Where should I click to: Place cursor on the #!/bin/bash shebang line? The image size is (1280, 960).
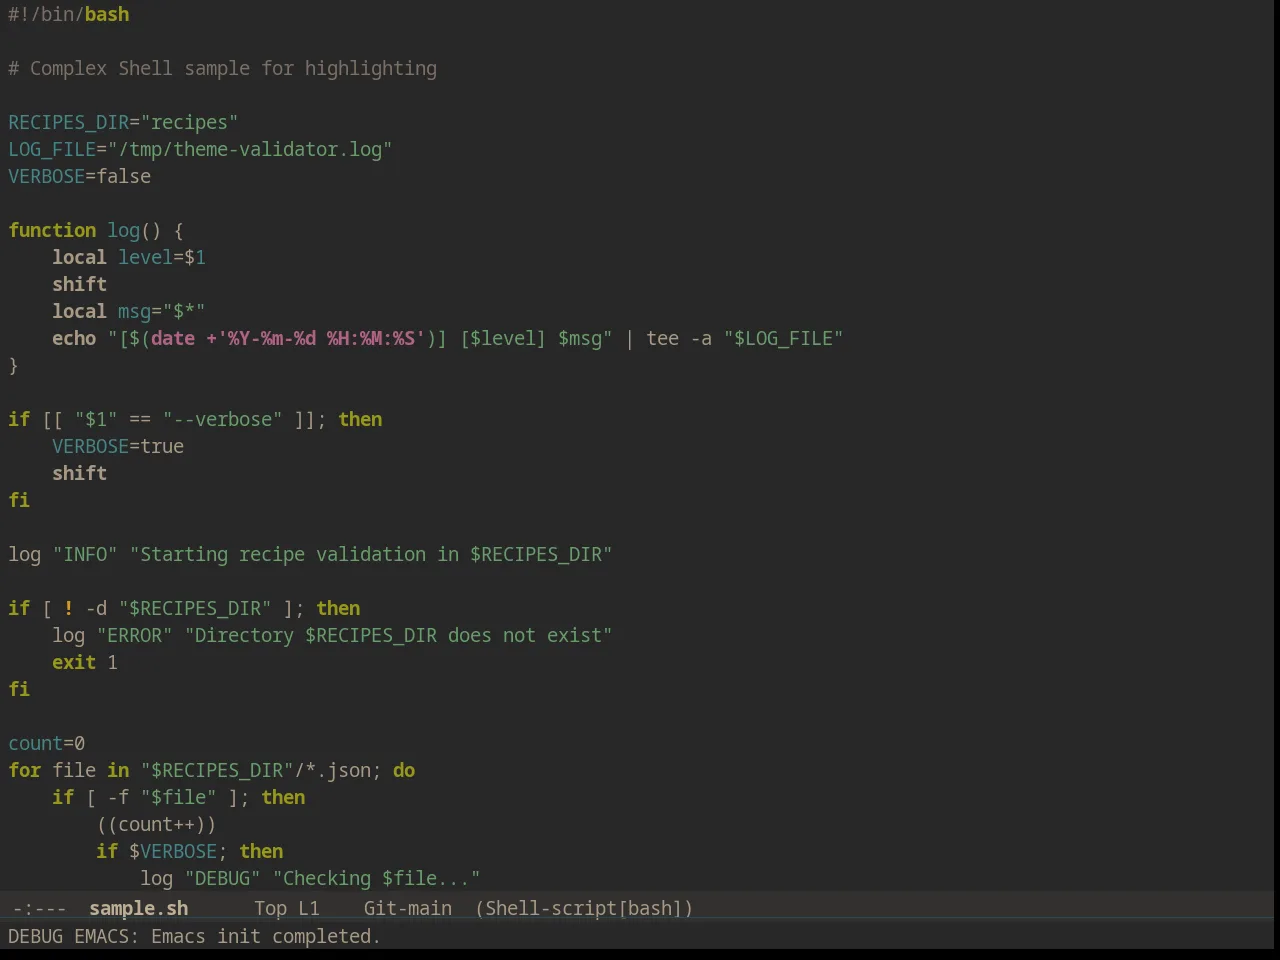pyautogui.click(x=68, y=14)
